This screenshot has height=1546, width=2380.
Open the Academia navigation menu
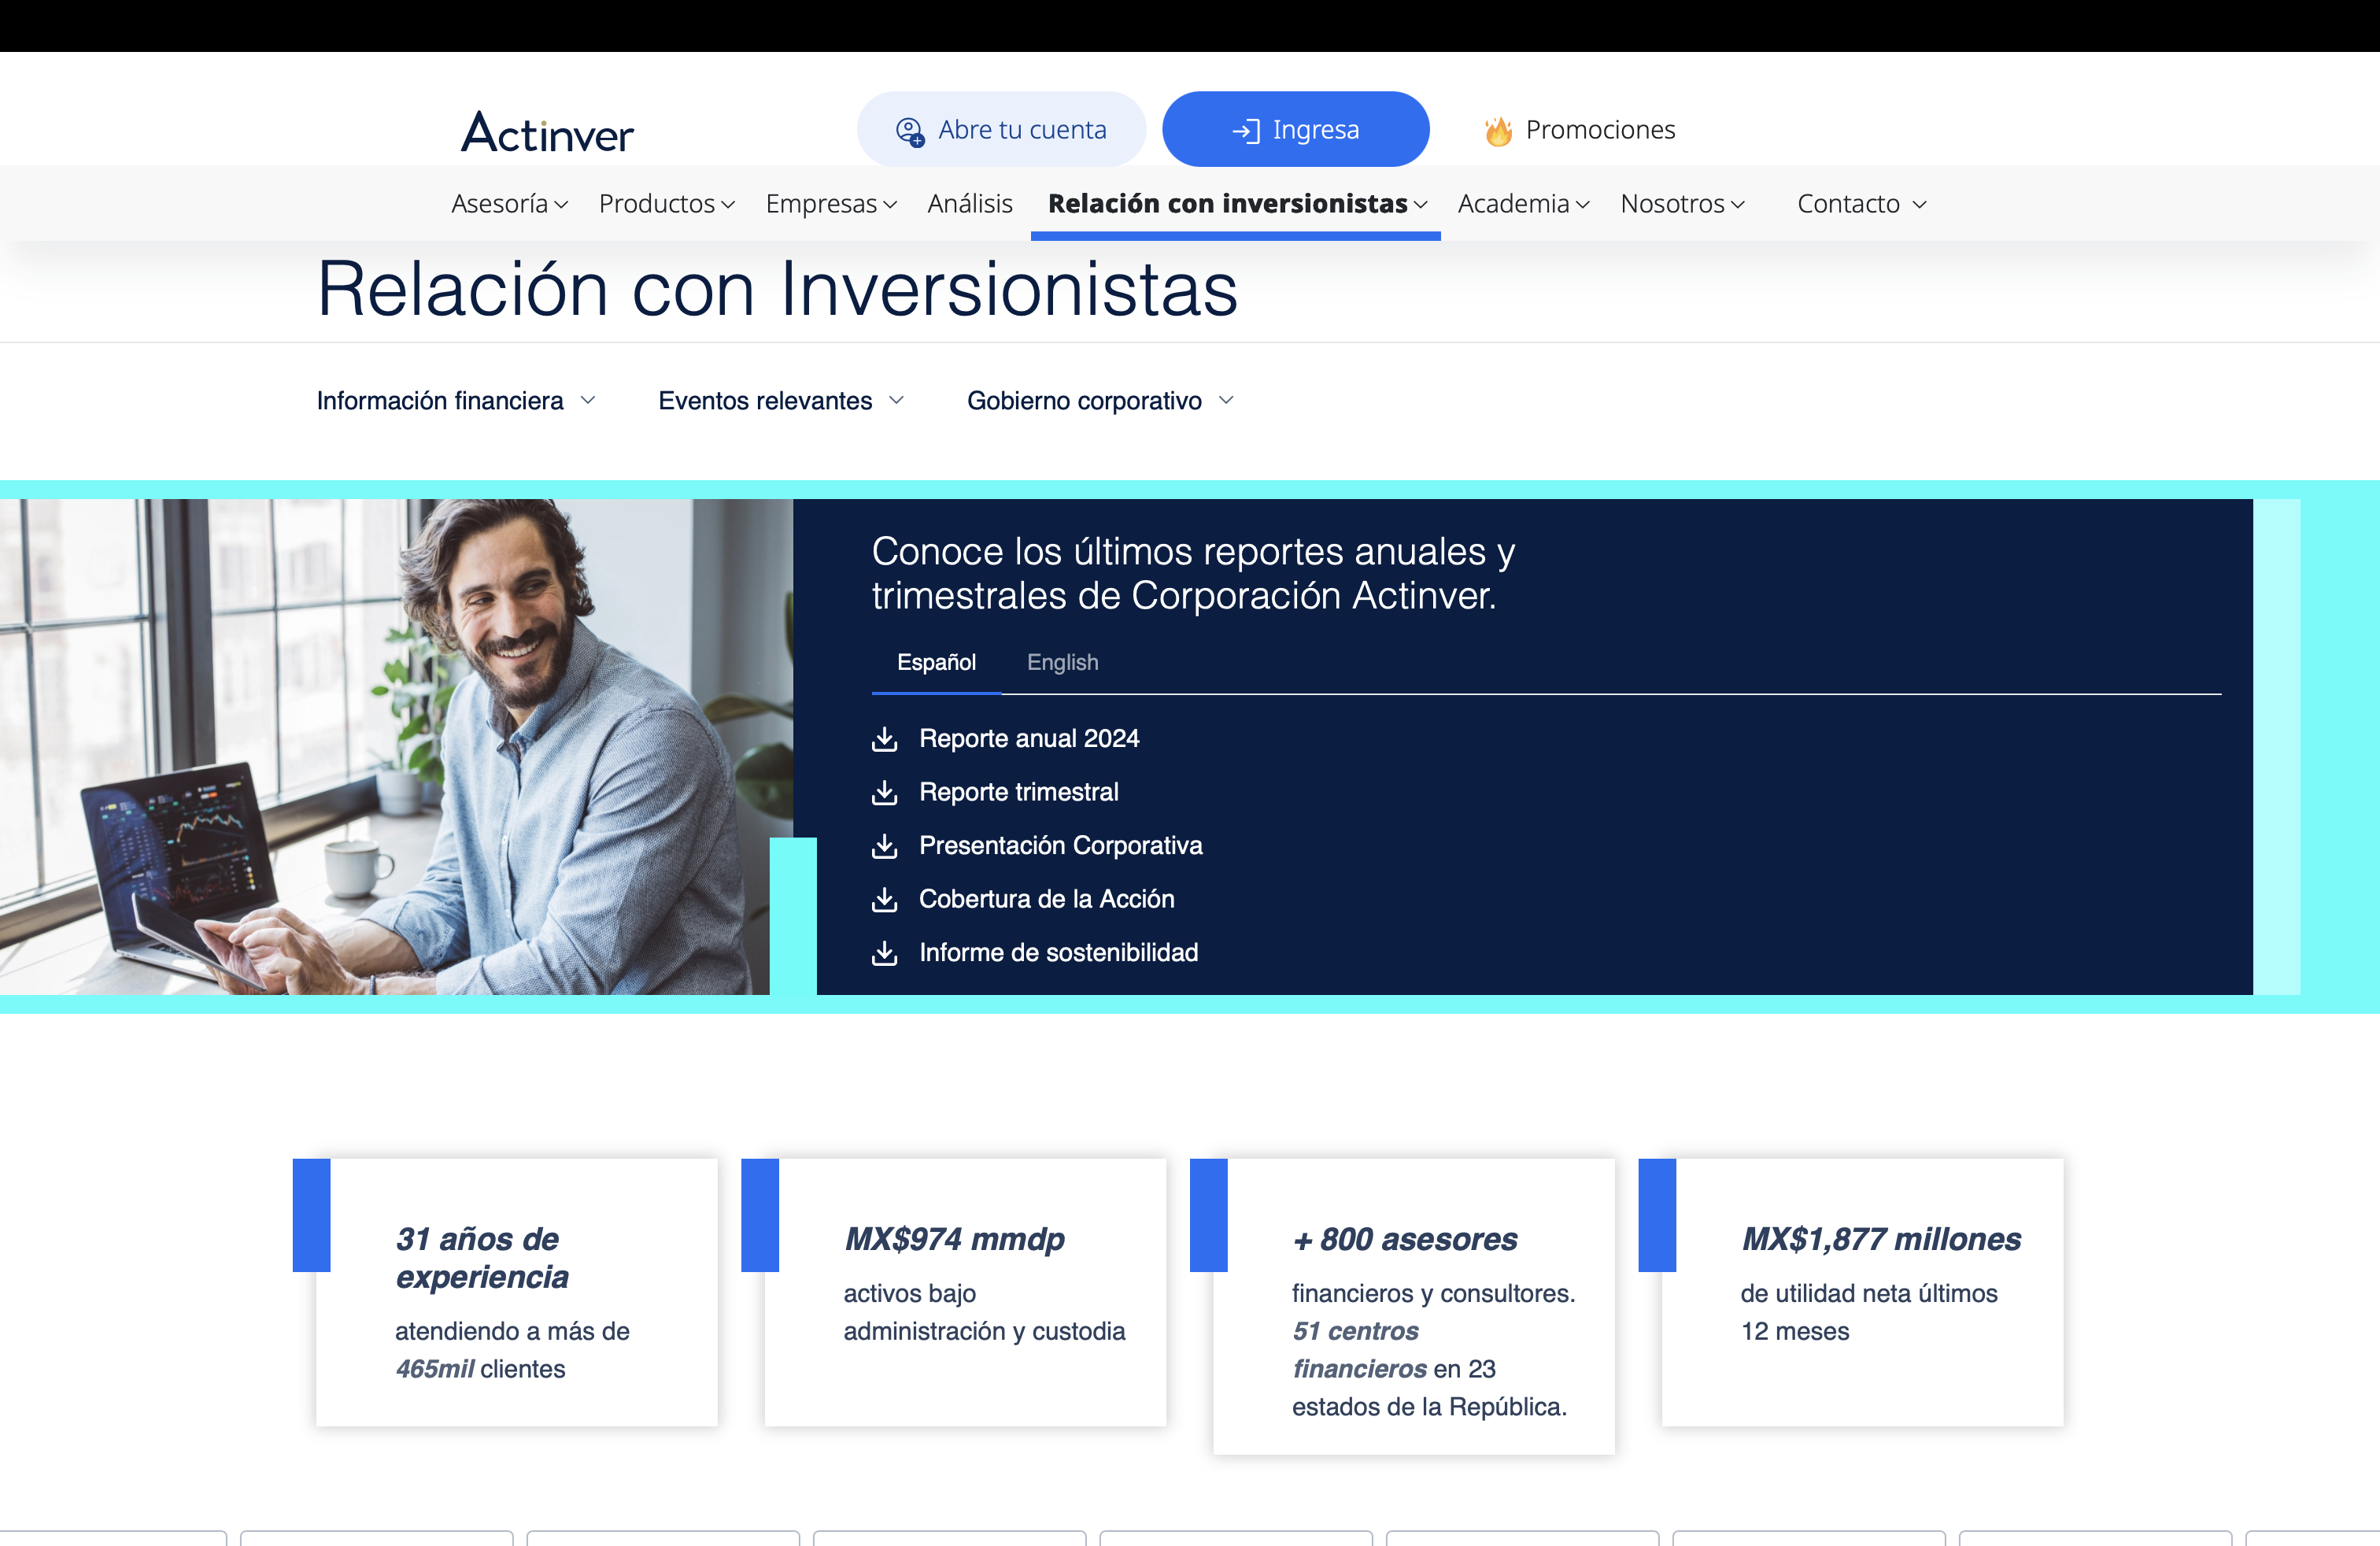[x=1522, y=204]
